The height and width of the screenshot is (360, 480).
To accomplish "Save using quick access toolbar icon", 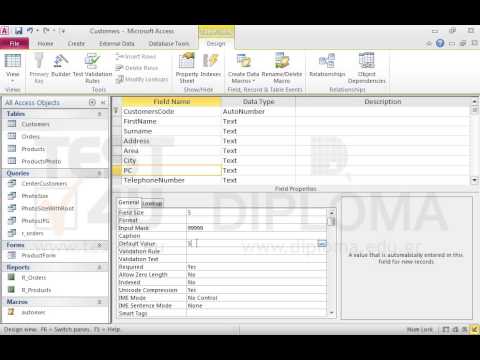I will [18, 31].
